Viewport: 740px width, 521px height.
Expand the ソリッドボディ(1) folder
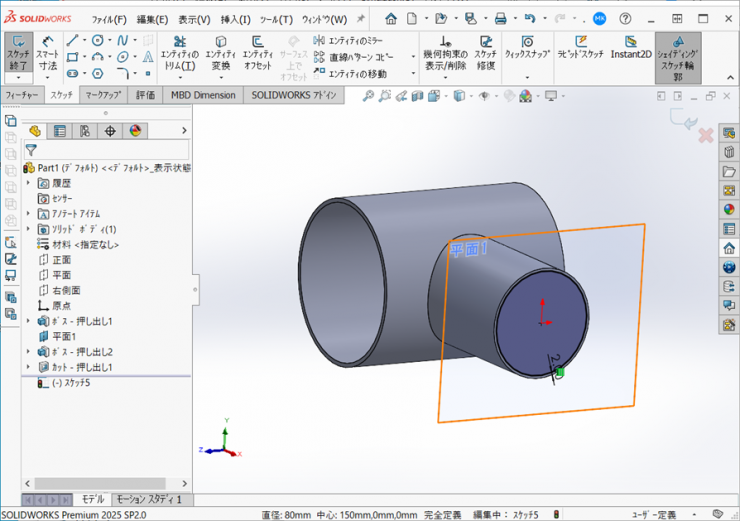(x=28, y=229)
